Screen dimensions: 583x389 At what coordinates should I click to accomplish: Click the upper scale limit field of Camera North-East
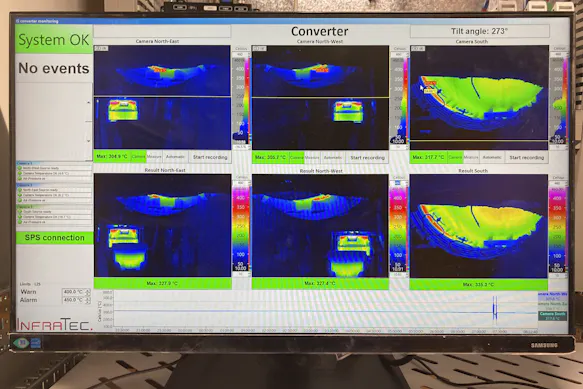coord(240,54)
